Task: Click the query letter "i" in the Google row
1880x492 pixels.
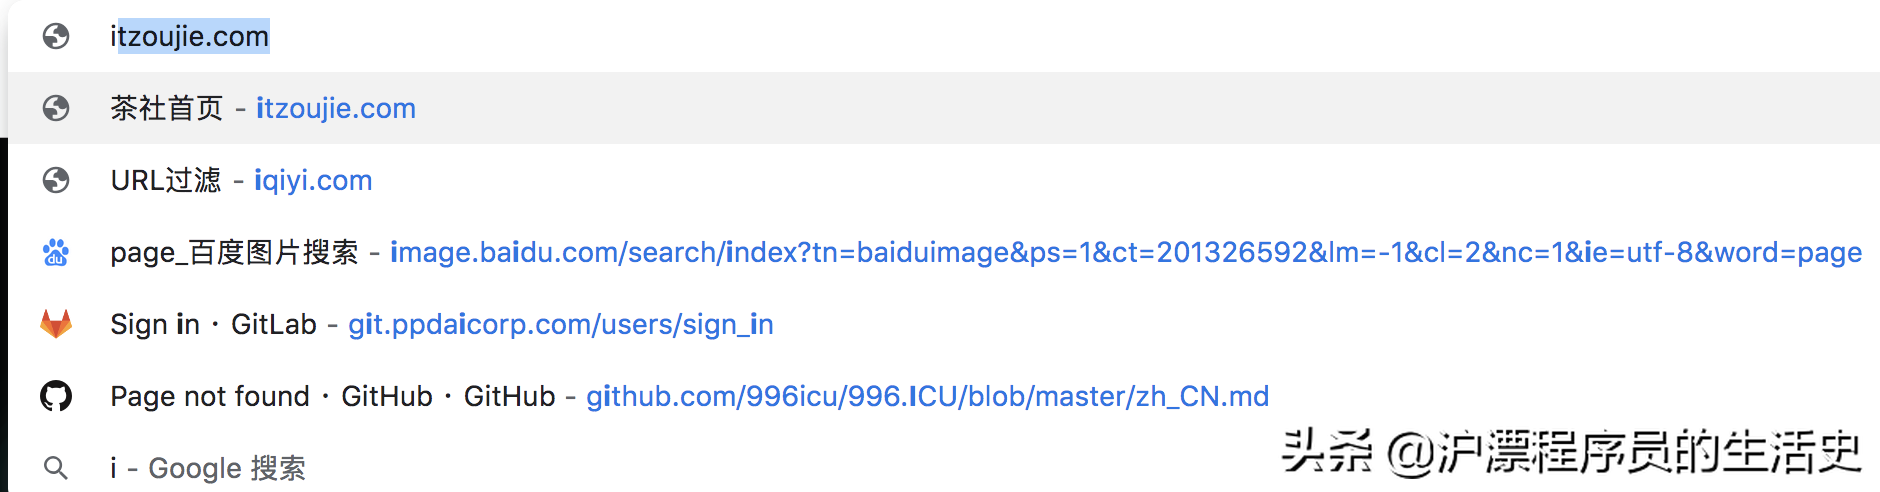Action: point(114,468)
